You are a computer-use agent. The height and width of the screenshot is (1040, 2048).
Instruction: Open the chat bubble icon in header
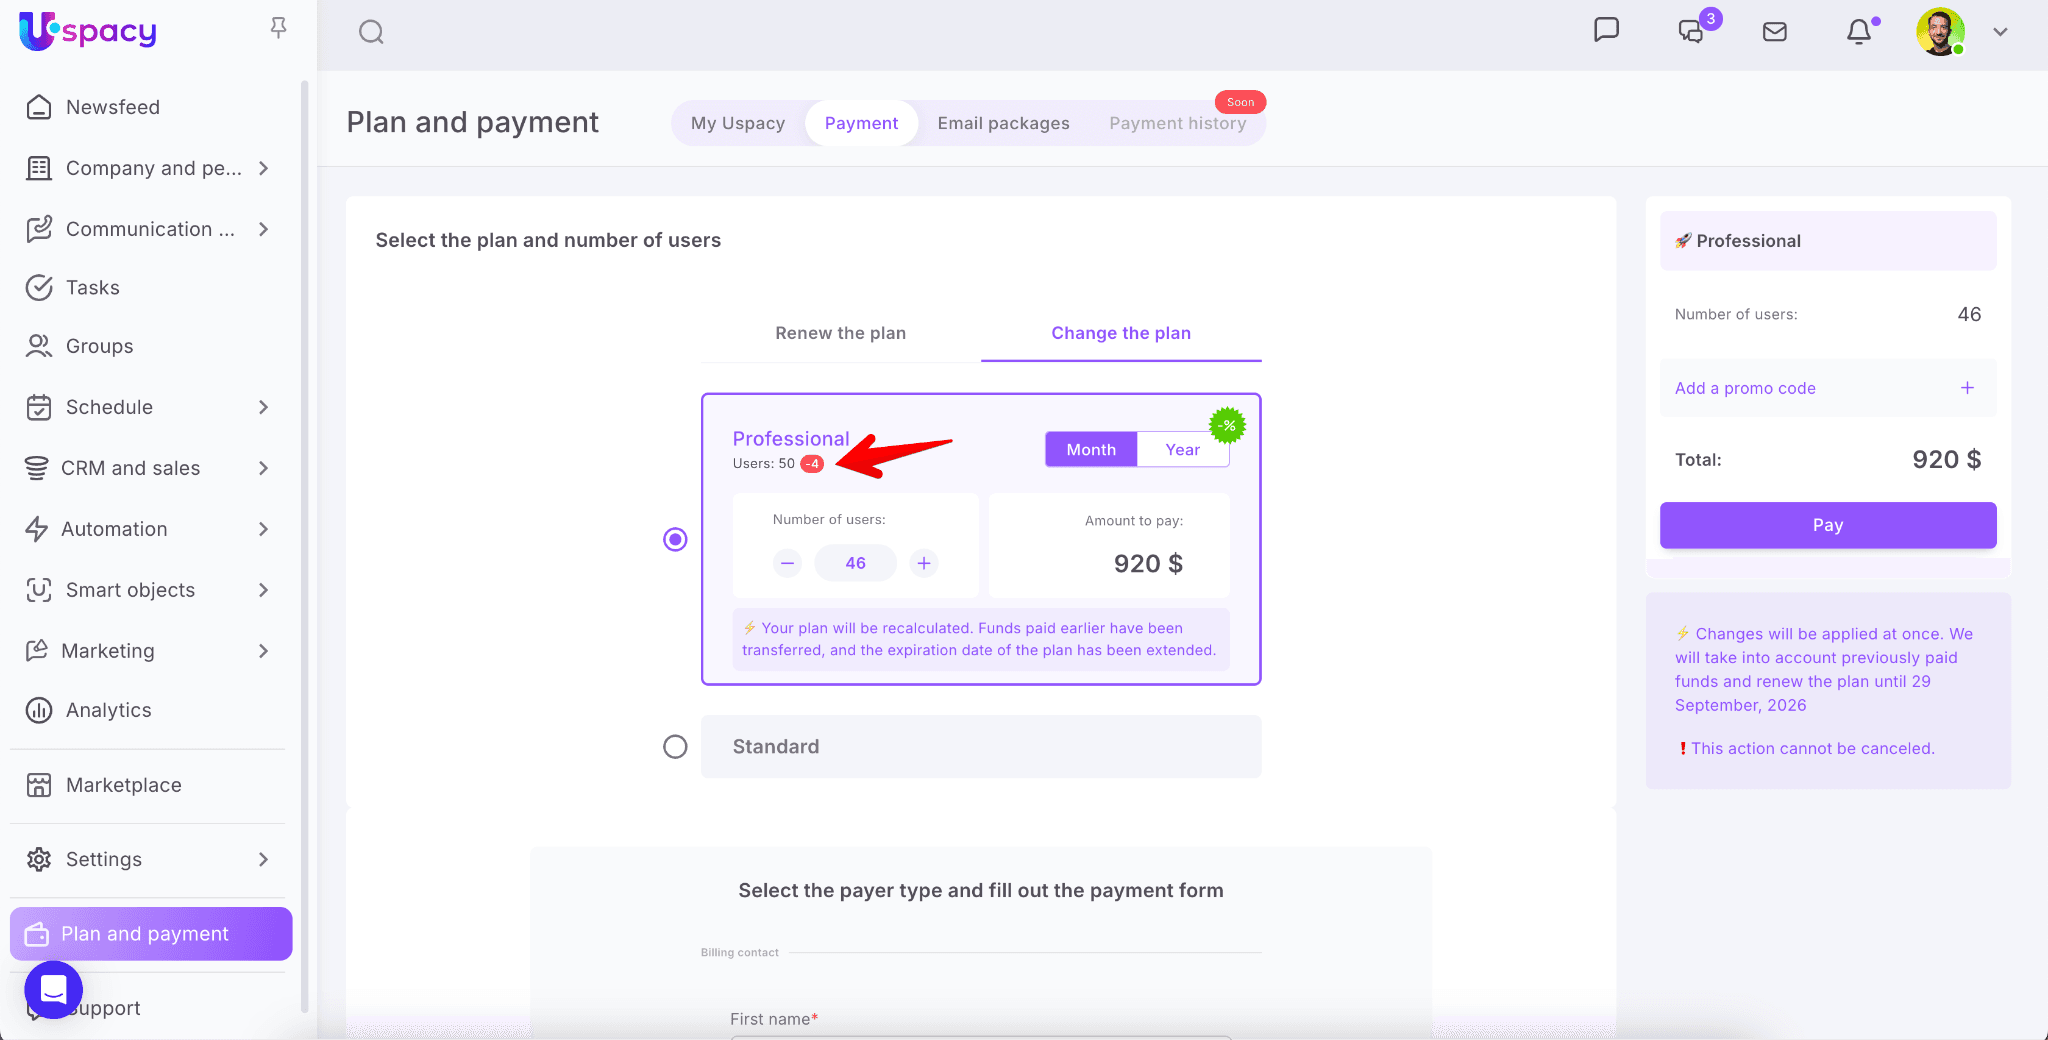(x=1606, y=30)
